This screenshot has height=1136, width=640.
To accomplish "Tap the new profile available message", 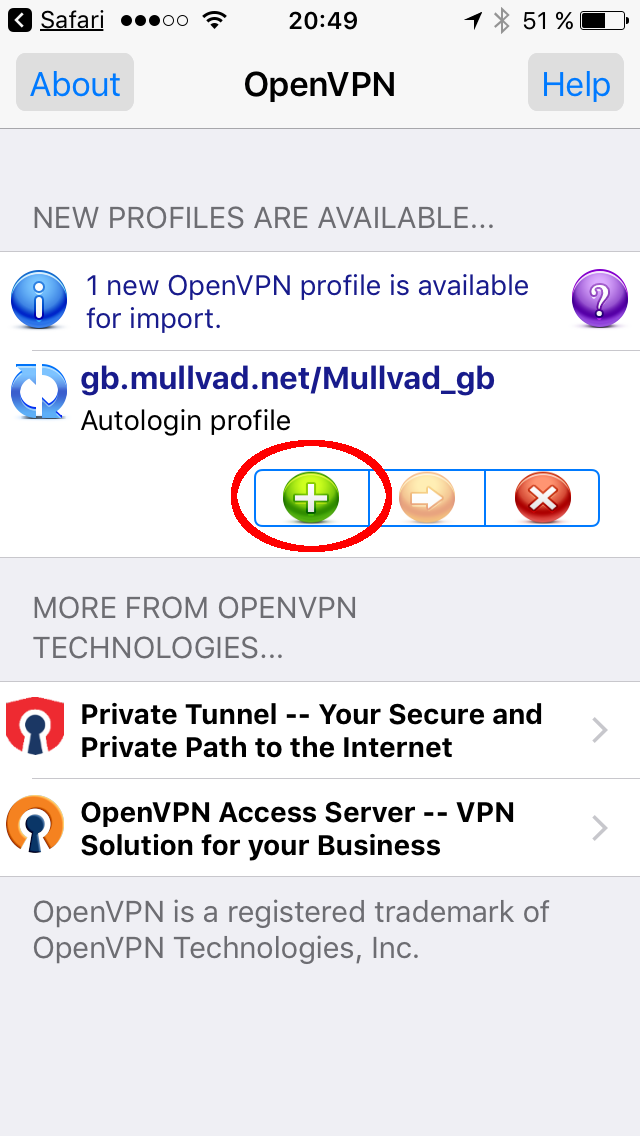I will (x=307, y=301).
